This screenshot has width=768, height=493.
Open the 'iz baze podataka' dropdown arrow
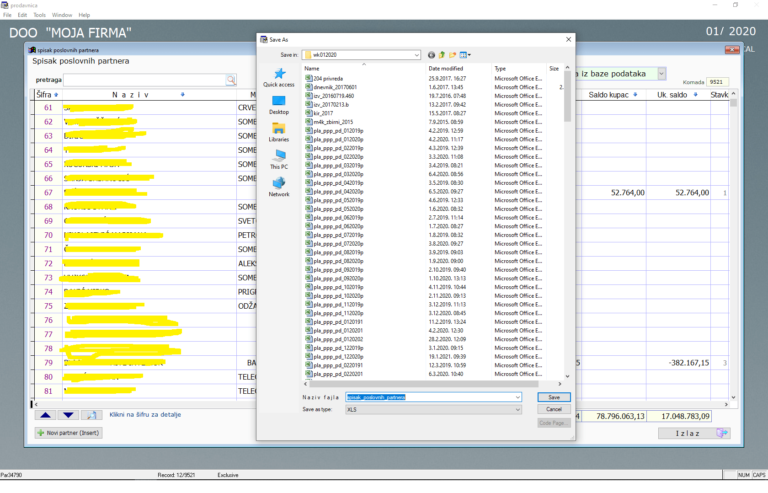[x=662, y=74]
